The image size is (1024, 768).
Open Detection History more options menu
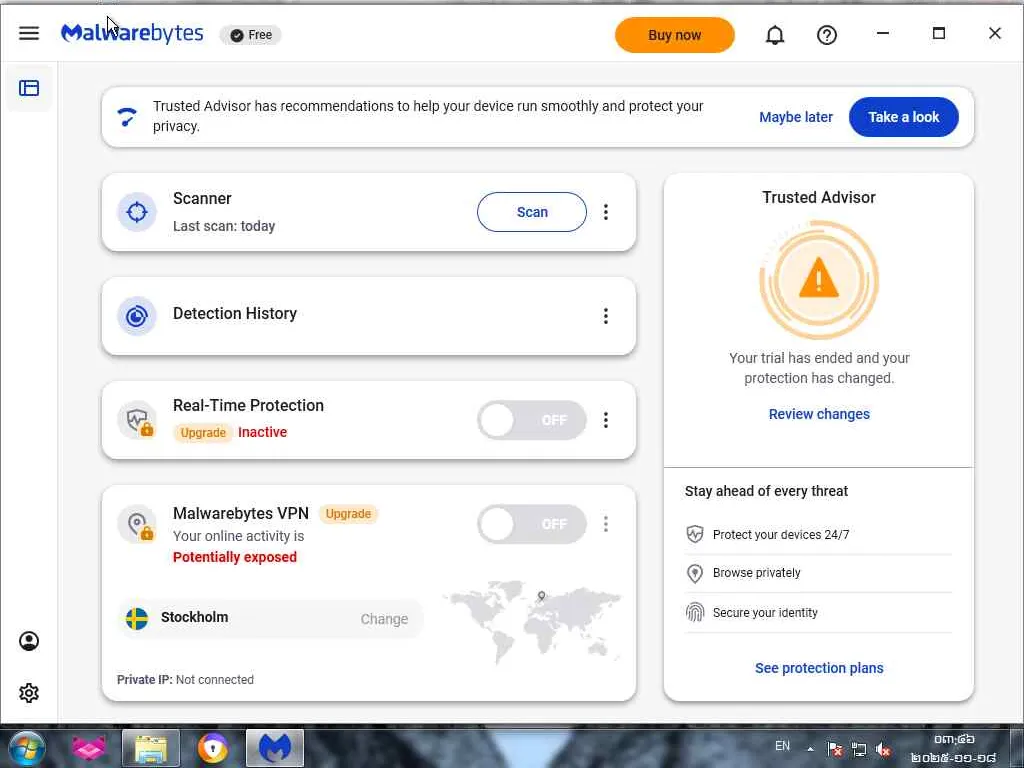tap(606, 316)
